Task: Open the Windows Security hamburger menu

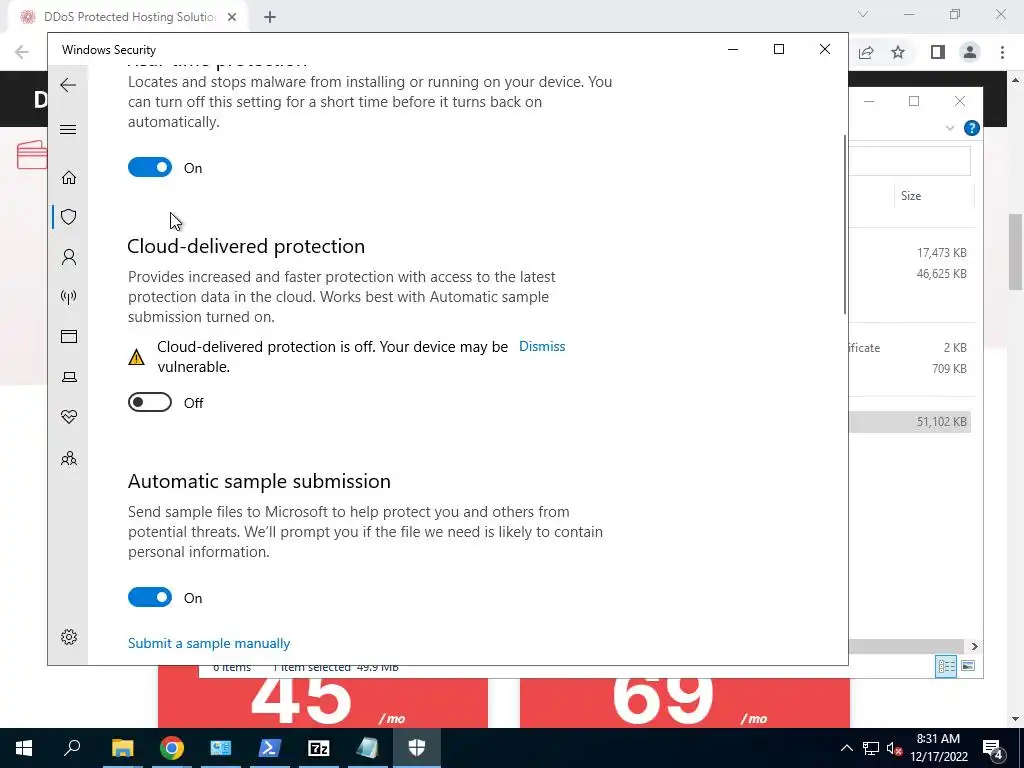Action: coord(68,129)
